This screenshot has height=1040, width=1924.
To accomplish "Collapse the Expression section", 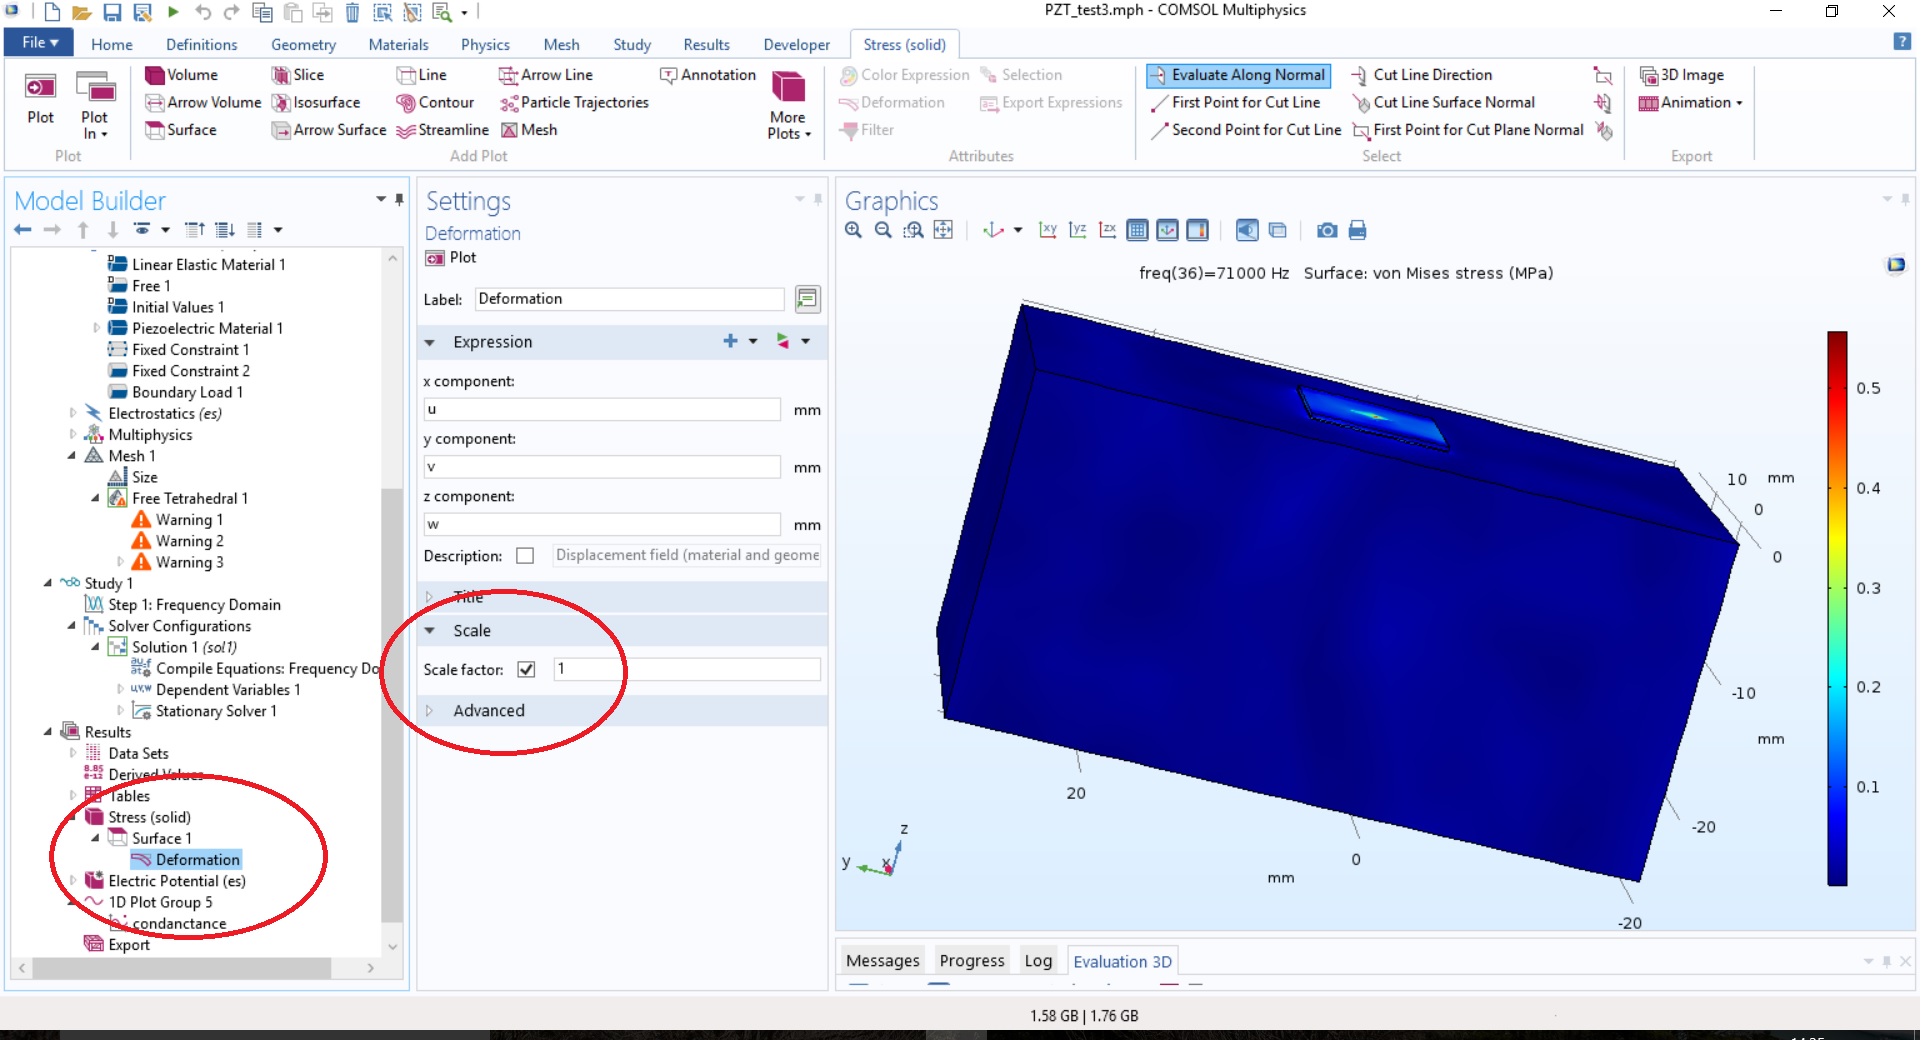I will click(x=430, y=342).
